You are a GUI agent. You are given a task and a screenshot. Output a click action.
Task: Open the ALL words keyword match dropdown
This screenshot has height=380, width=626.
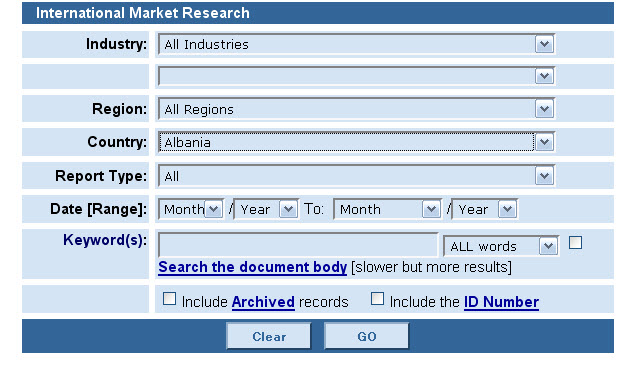(501, 246)
